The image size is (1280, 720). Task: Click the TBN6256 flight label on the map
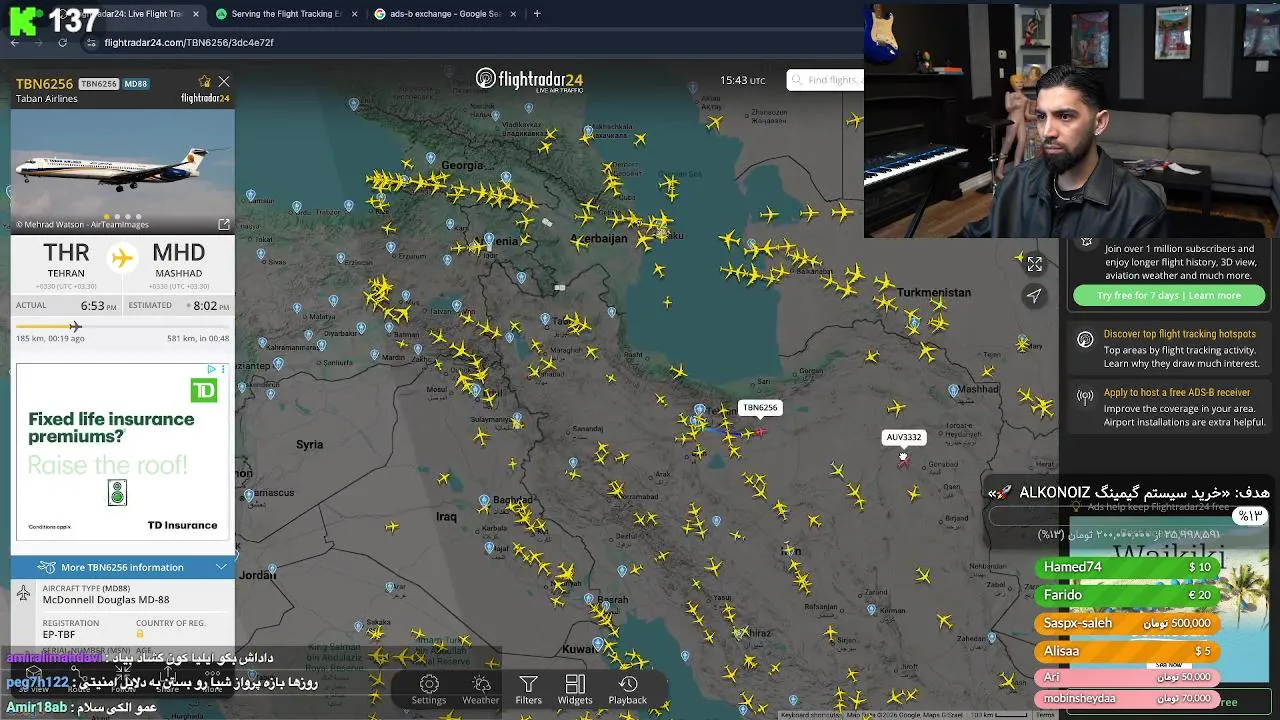coord(760,408)
